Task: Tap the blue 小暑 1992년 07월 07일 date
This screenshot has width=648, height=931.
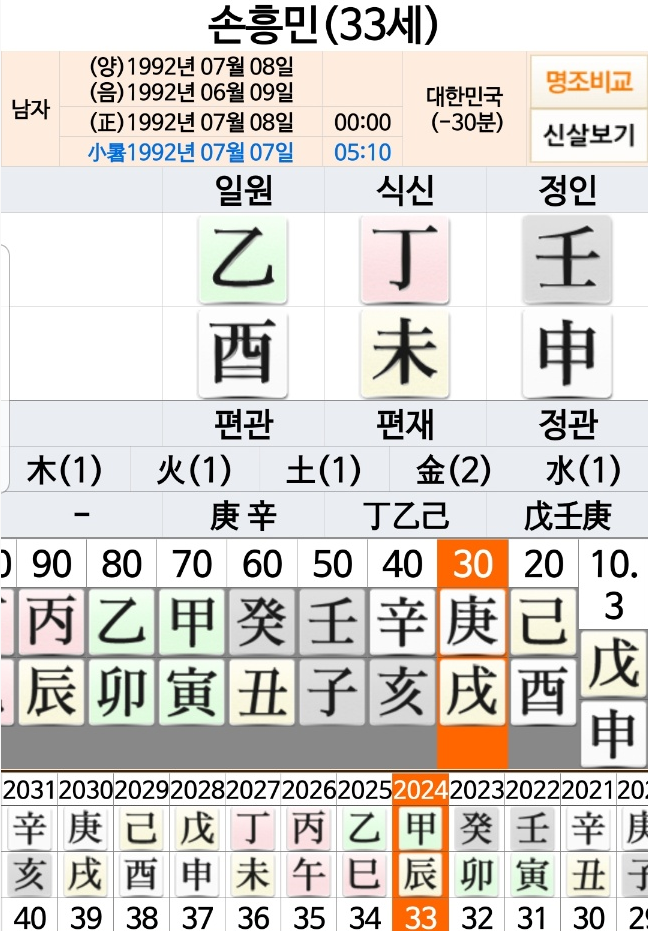Action: click(191, 153)
